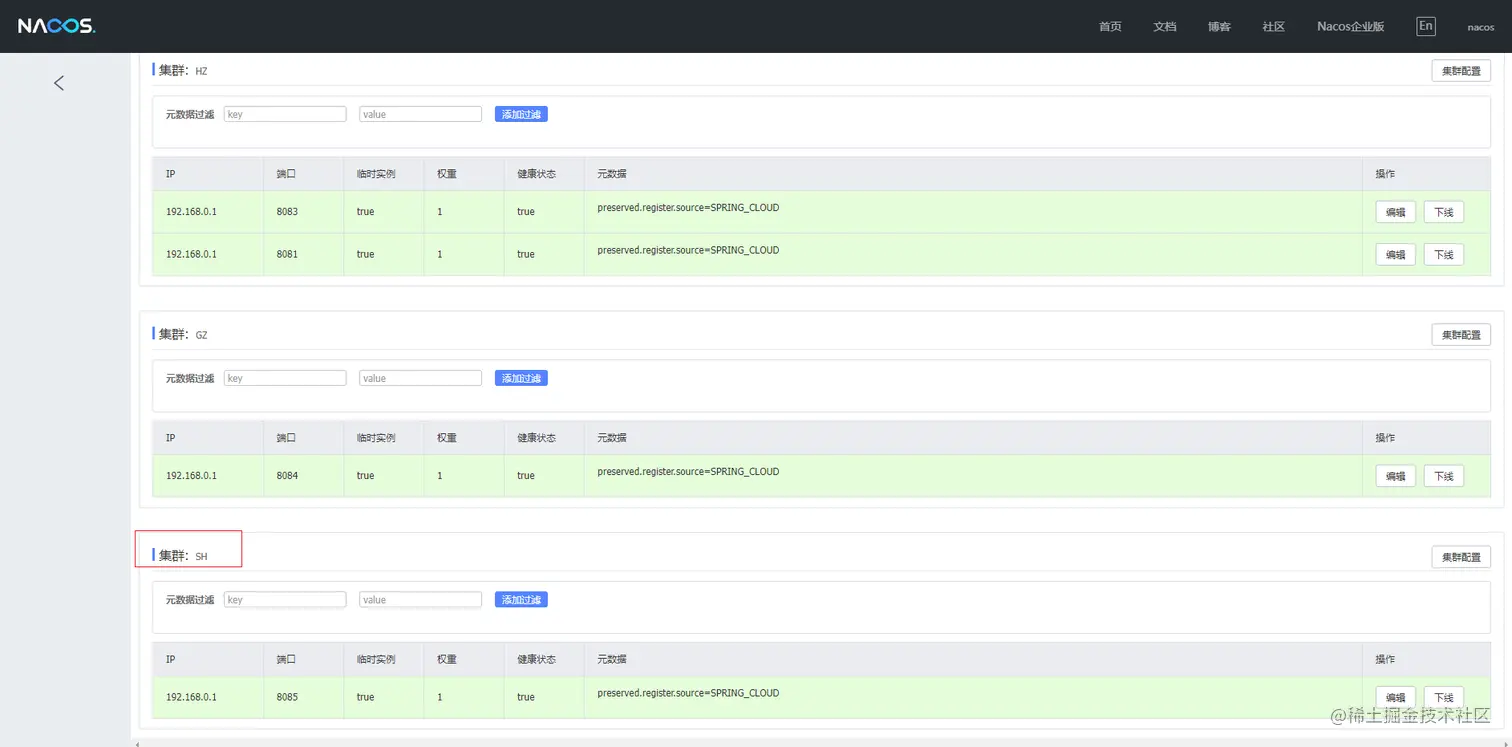Click the 集群 HZ section title
1512x747 pixels.
point(182,70)
